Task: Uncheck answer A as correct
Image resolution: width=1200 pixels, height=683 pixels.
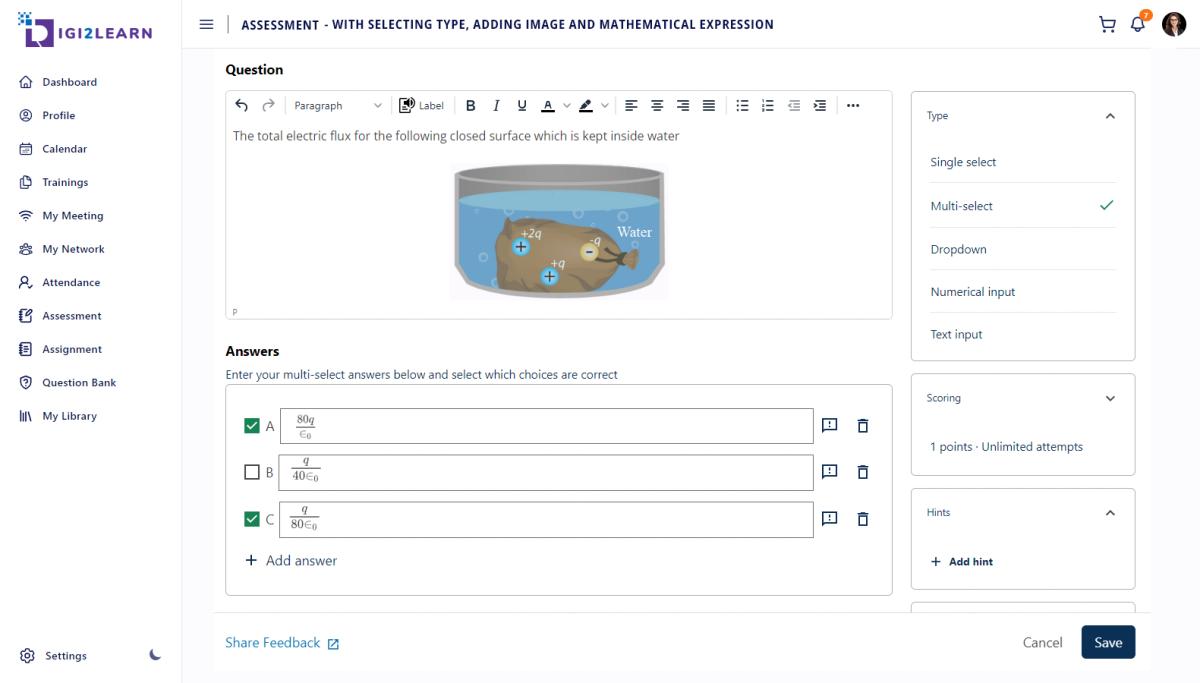Action: coord(252,426)
